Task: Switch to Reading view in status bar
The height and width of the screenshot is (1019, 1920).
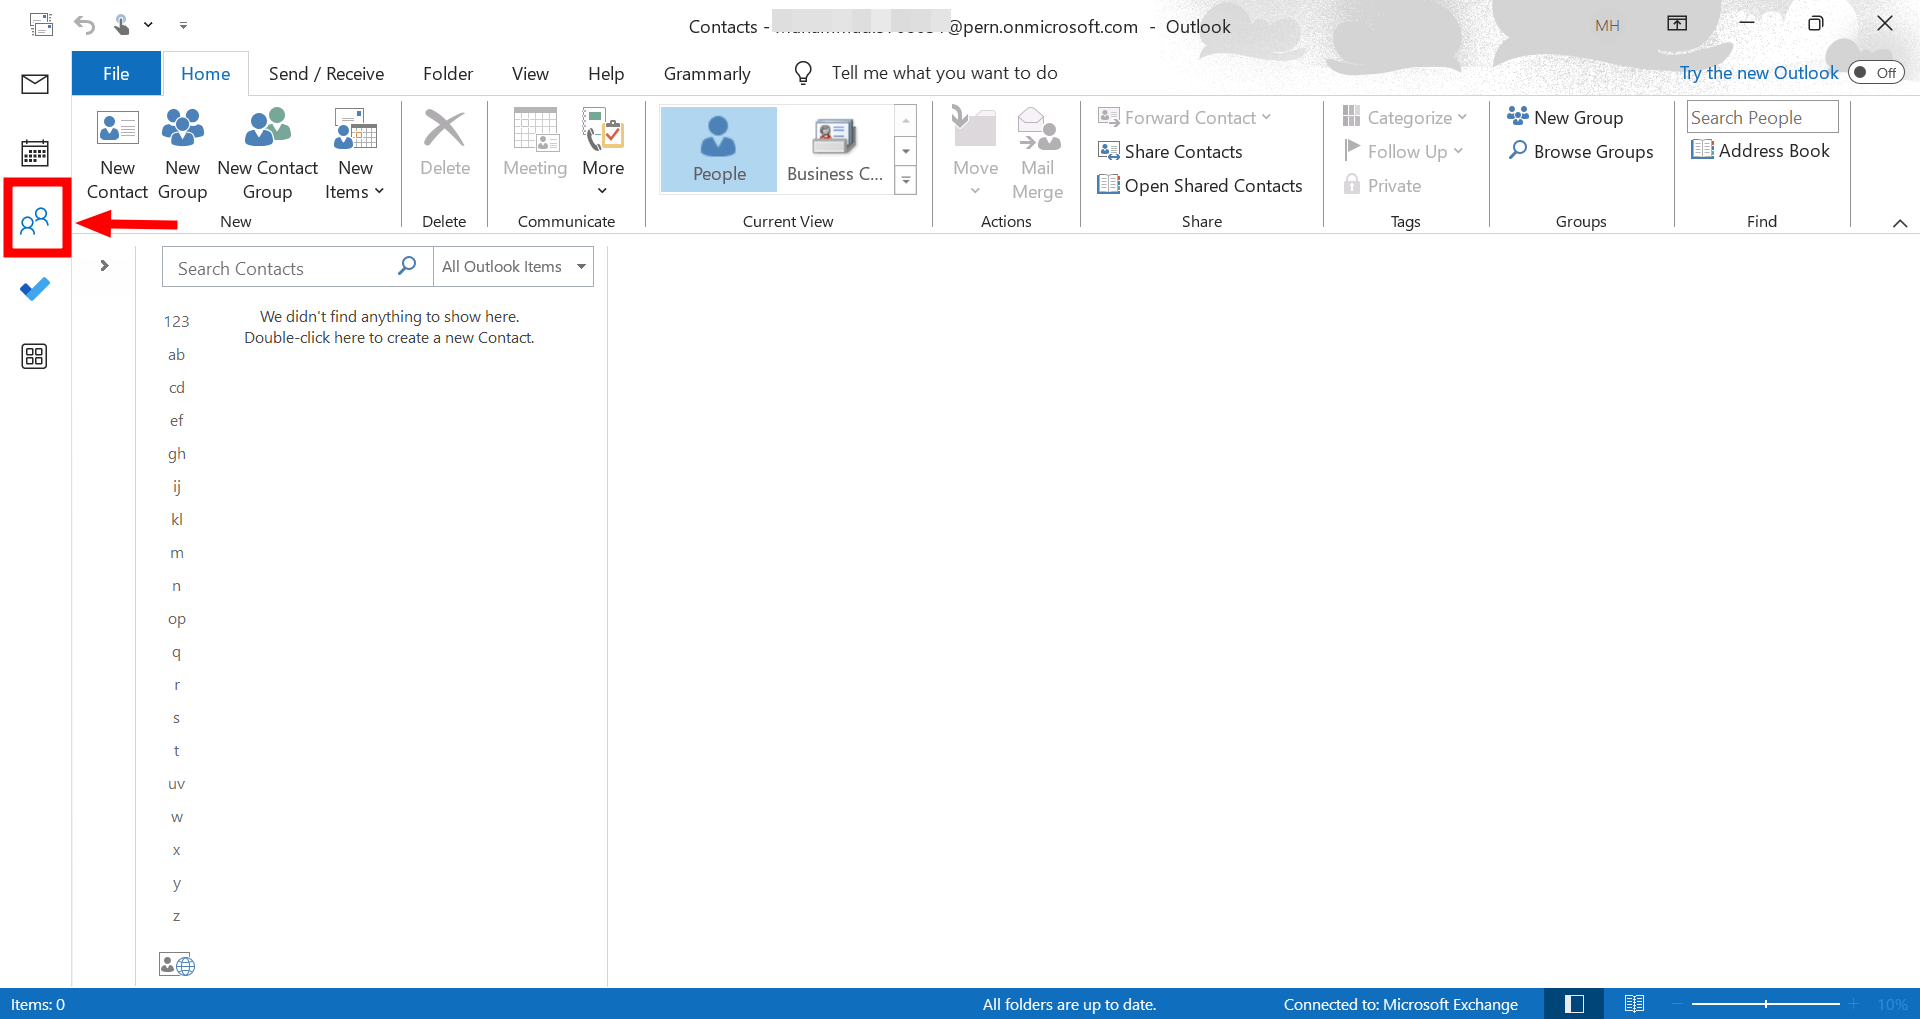Action: (x=1634, y=1004)
